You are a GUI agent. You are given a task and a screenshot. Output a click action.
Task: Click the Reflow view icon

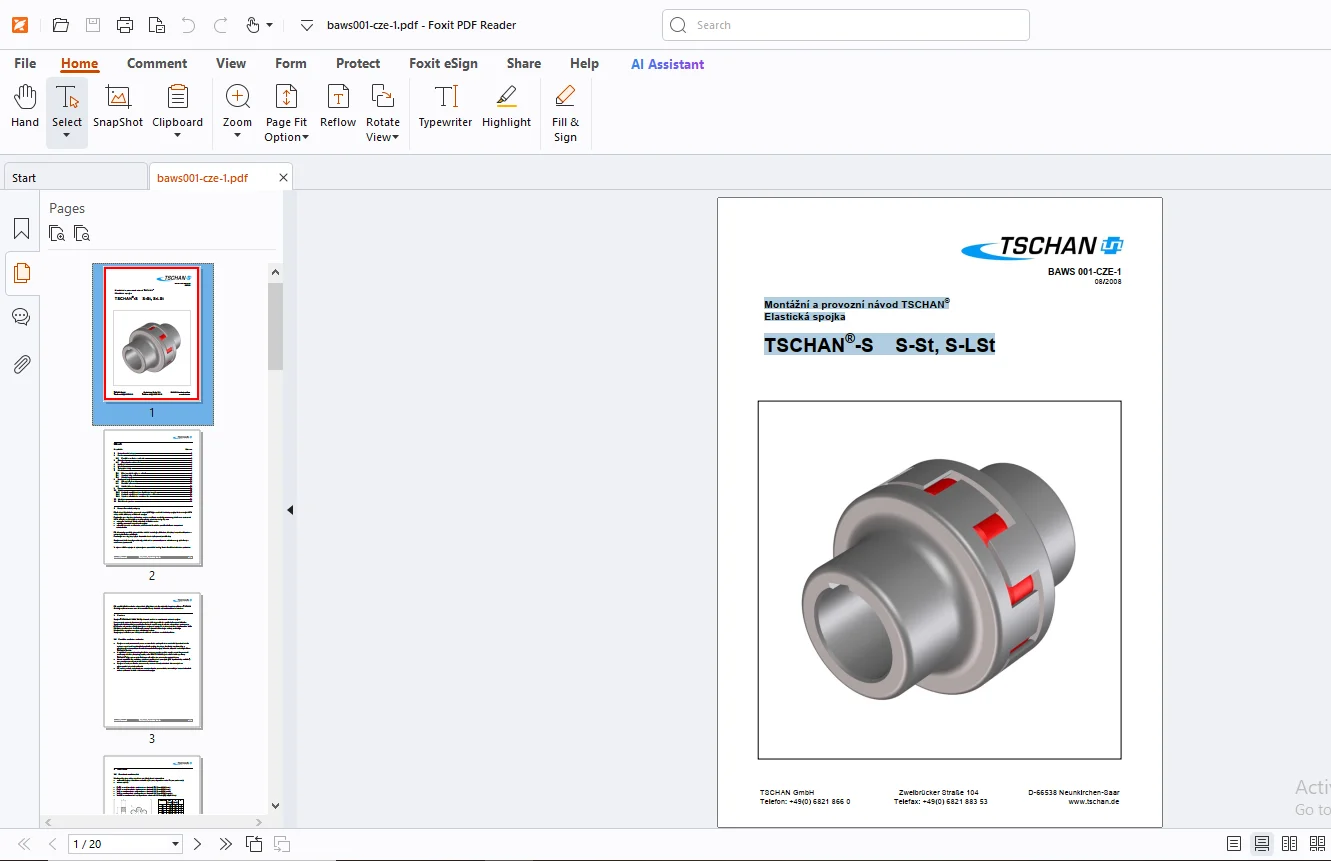tap(338, 106)
